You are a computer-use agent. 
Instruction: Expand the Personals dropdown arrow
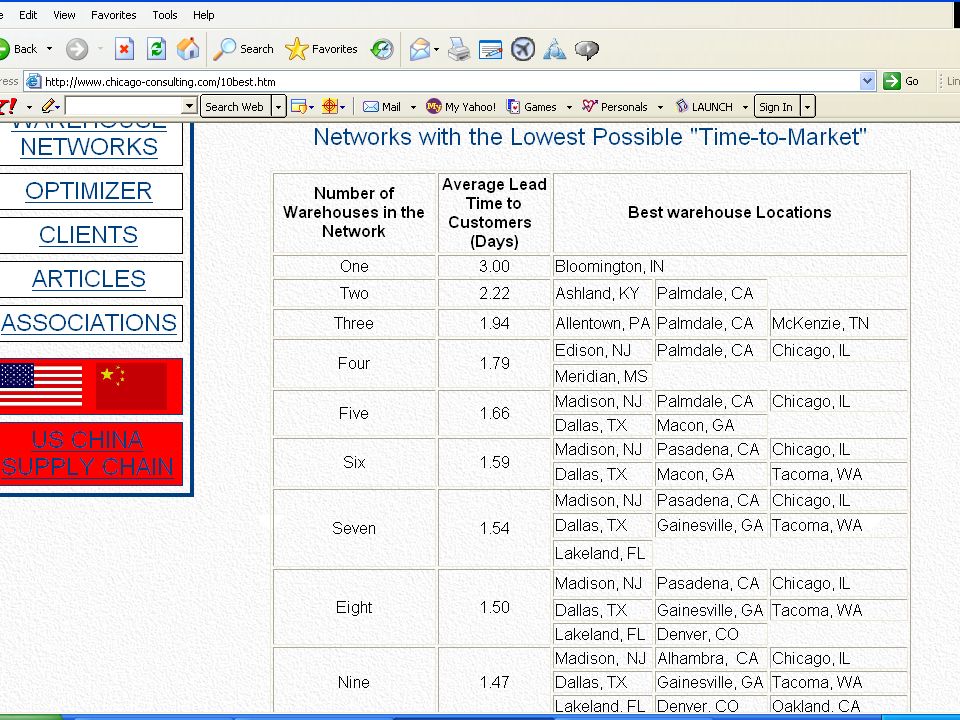pyautogui.click(x=660, y=107)
